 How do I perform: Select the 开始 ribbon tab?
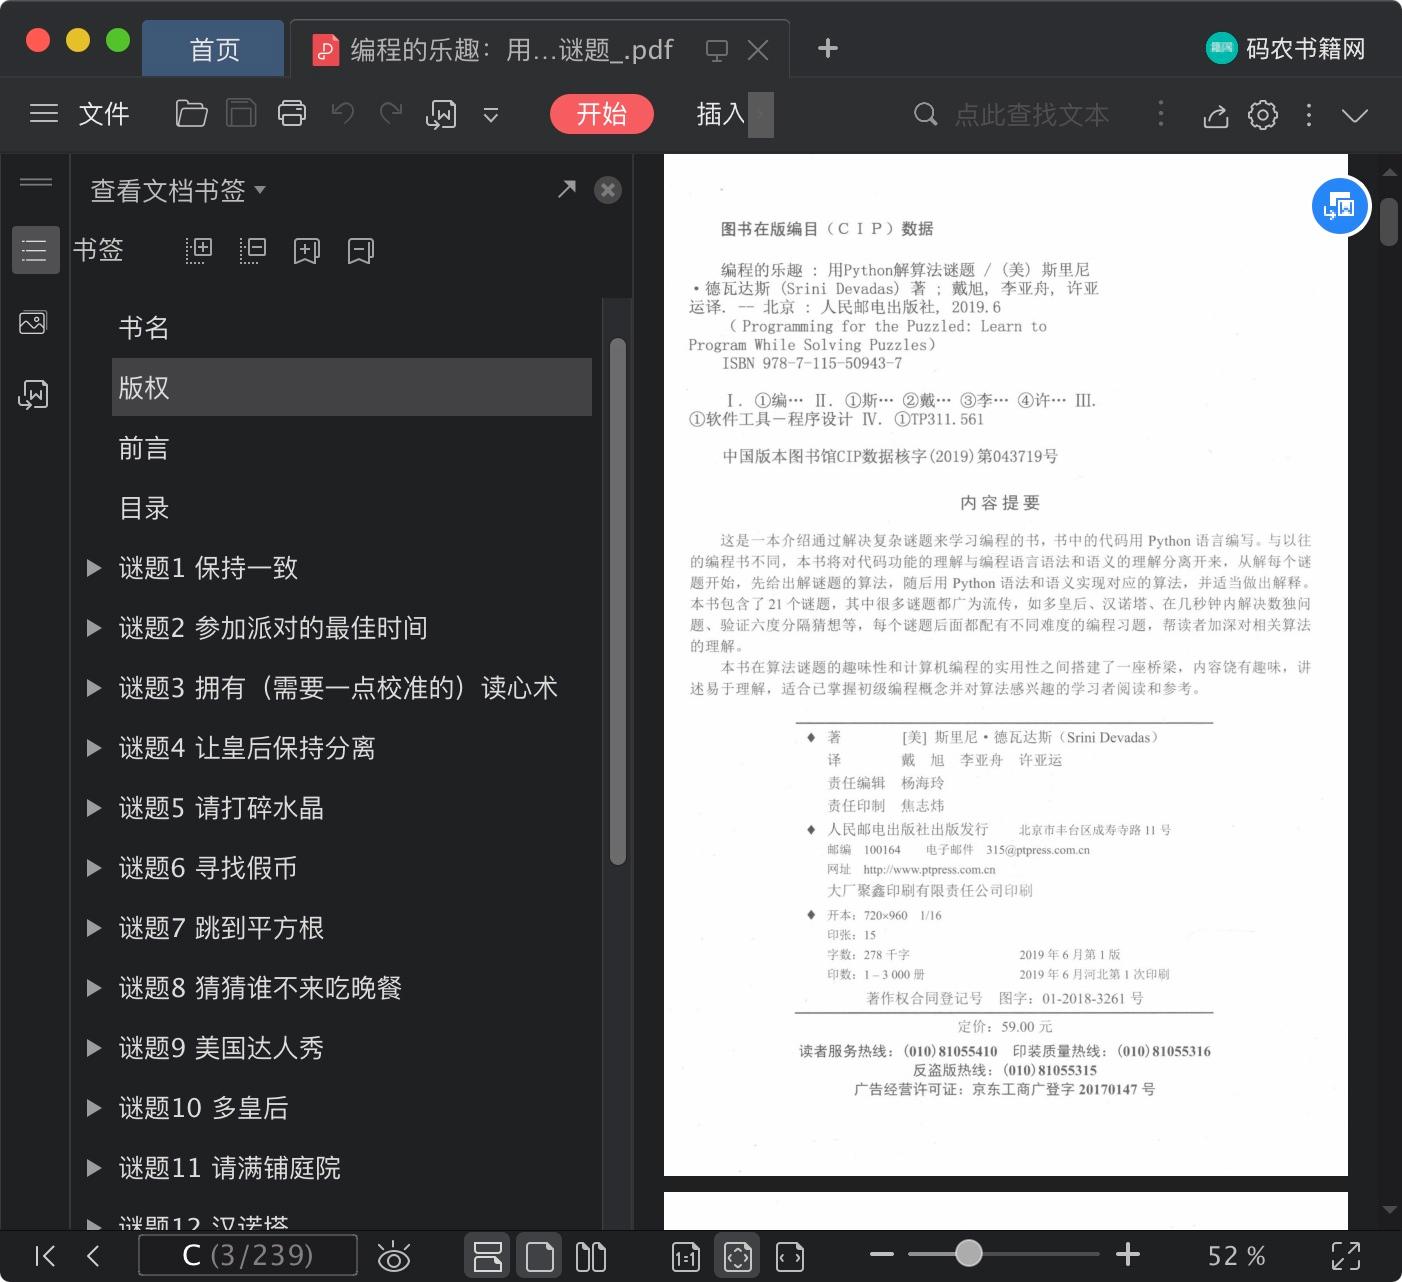(x=601, y=114)
